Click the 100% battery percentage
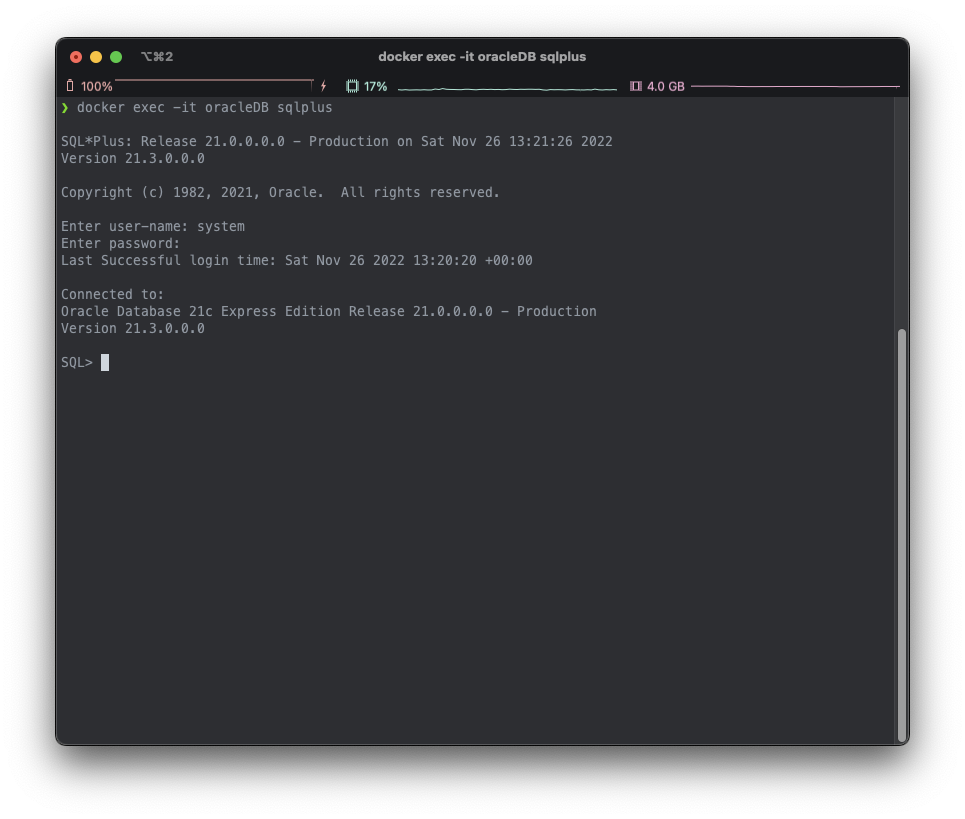 click(97, 87)
